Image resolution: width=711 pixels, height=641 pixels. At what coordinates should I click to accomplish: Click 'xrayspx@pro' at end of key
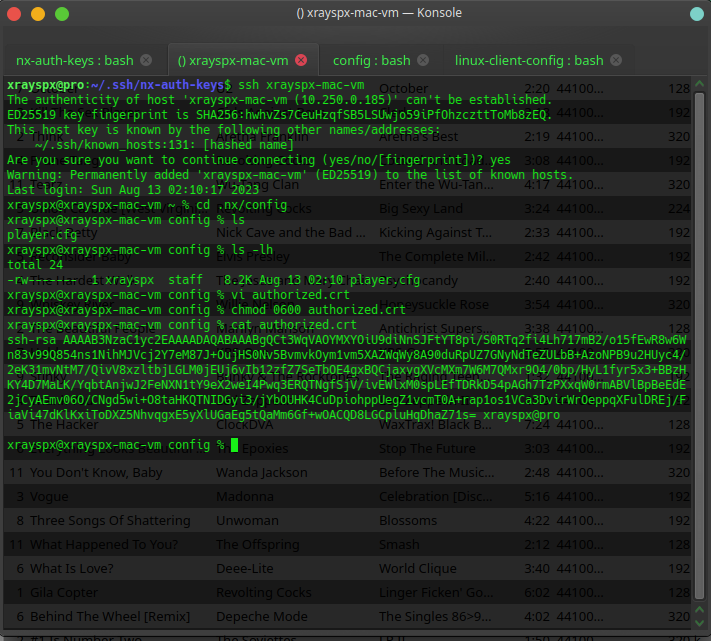point(521,414)
